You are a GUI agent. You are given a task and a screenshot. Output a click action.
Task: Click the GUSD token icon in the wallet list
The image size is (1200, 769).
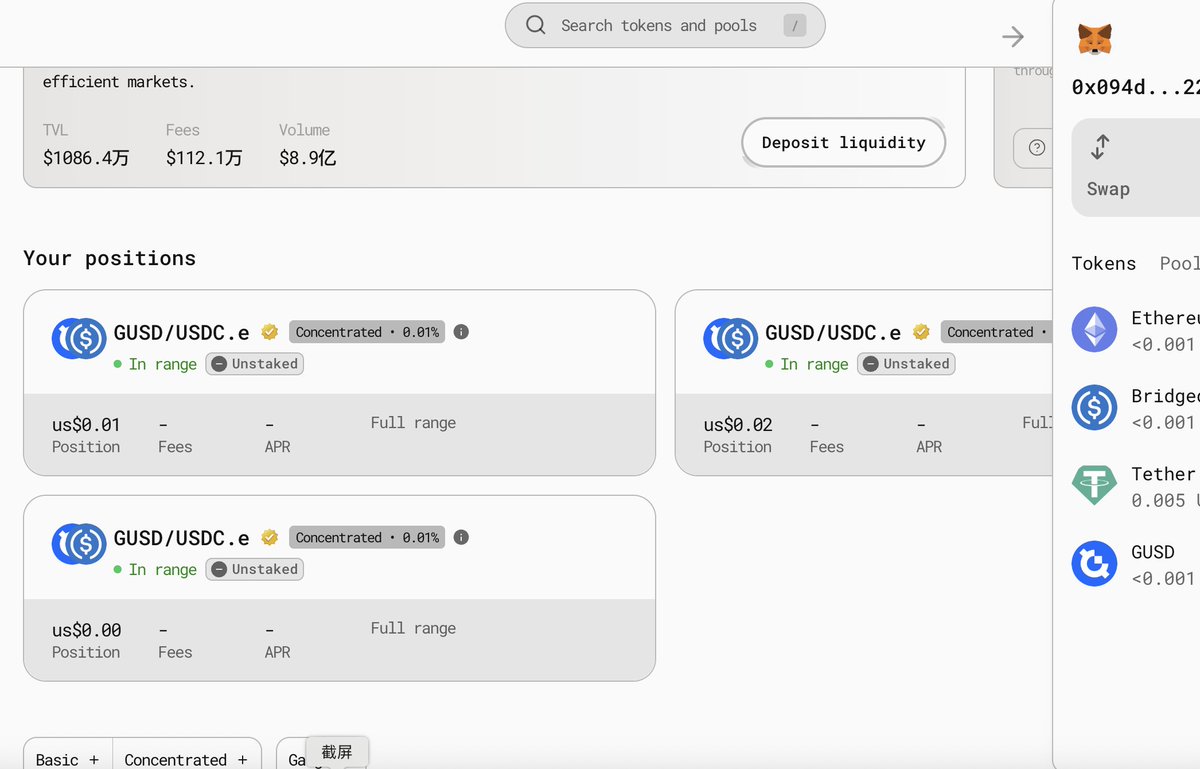(1095, 563)
